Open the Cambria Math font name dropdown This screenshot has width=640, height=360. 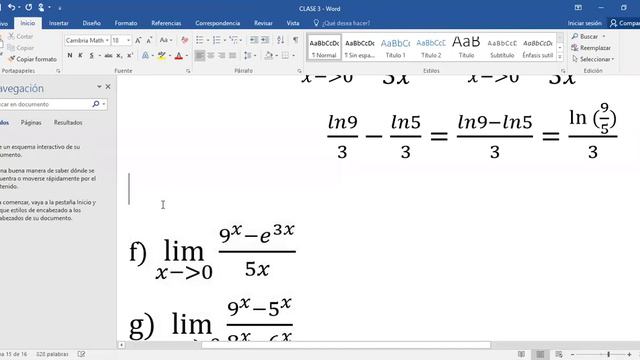click(107, 40)
